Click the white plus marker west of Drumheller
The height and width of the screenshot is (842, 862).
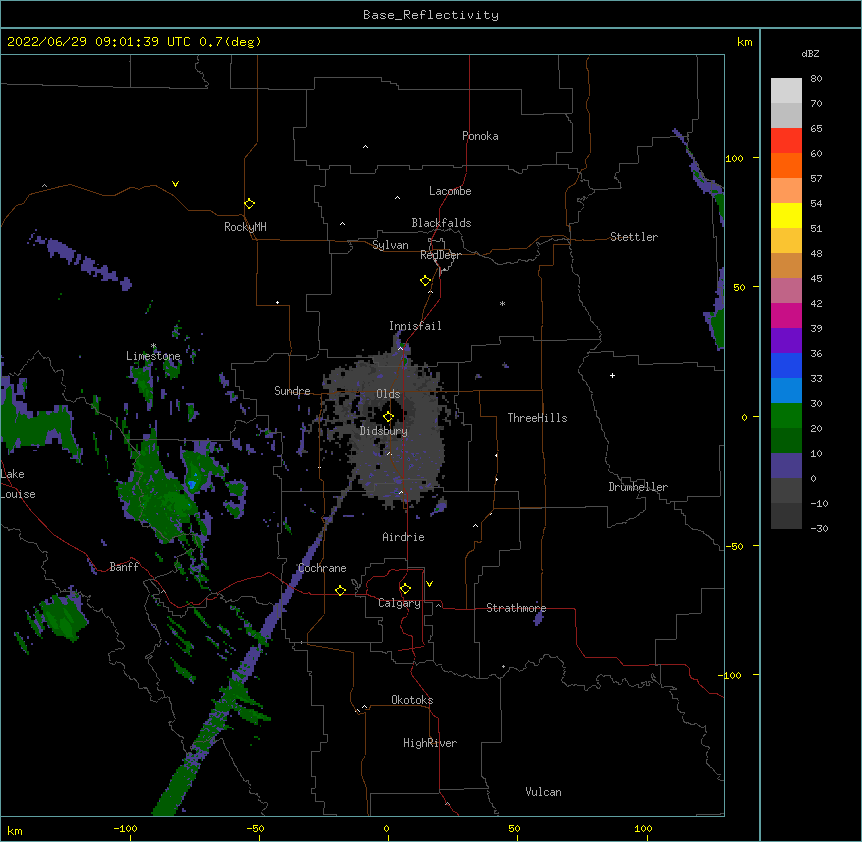tap(612, 375)
